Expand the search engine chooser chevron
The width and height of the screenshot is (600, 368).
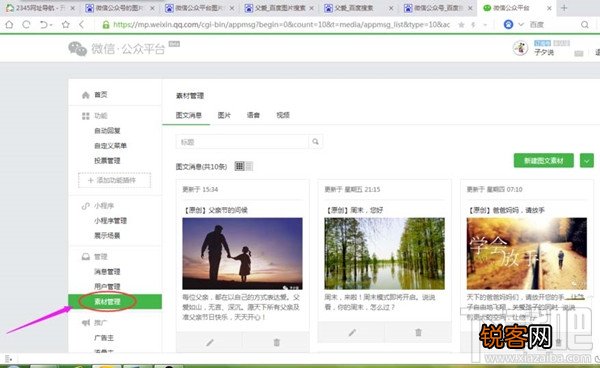521,24
